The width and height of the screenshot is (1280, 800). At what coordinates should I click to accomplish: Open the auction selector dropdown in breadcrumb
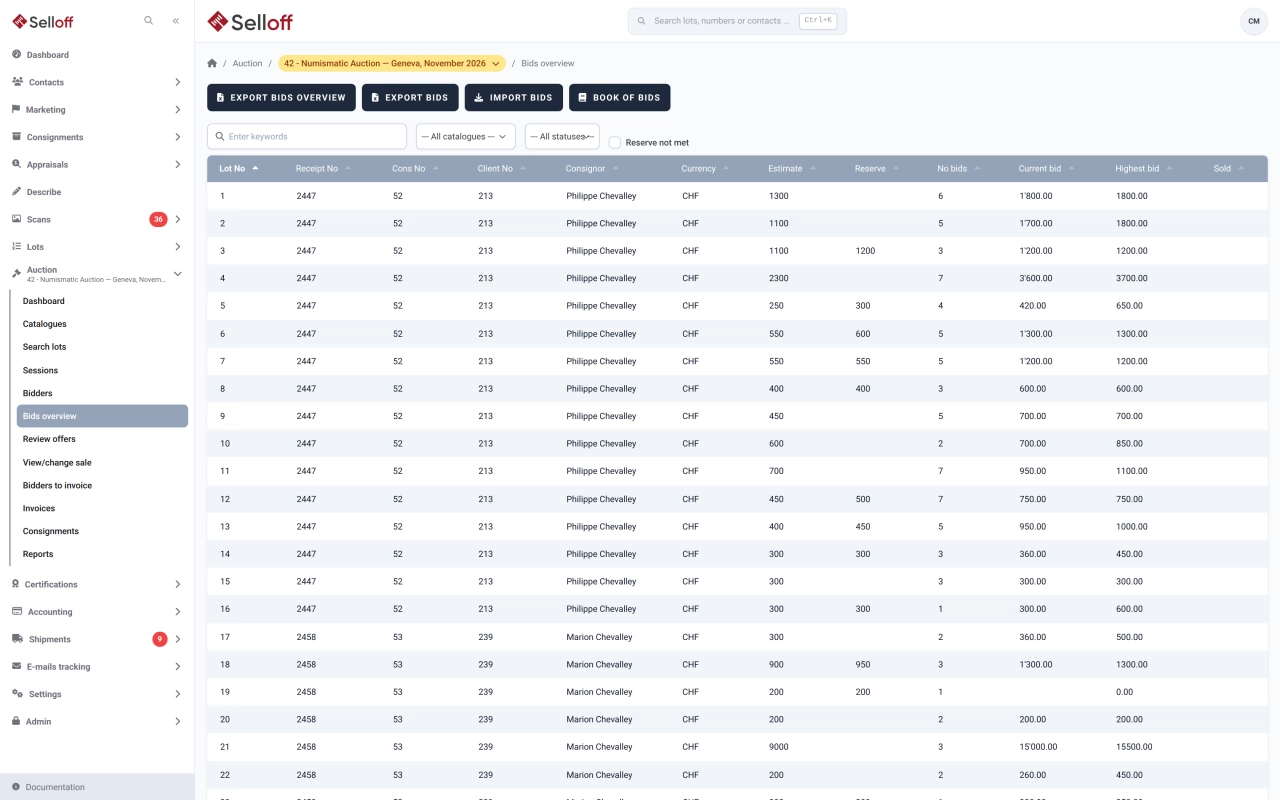tap(392, 63)
